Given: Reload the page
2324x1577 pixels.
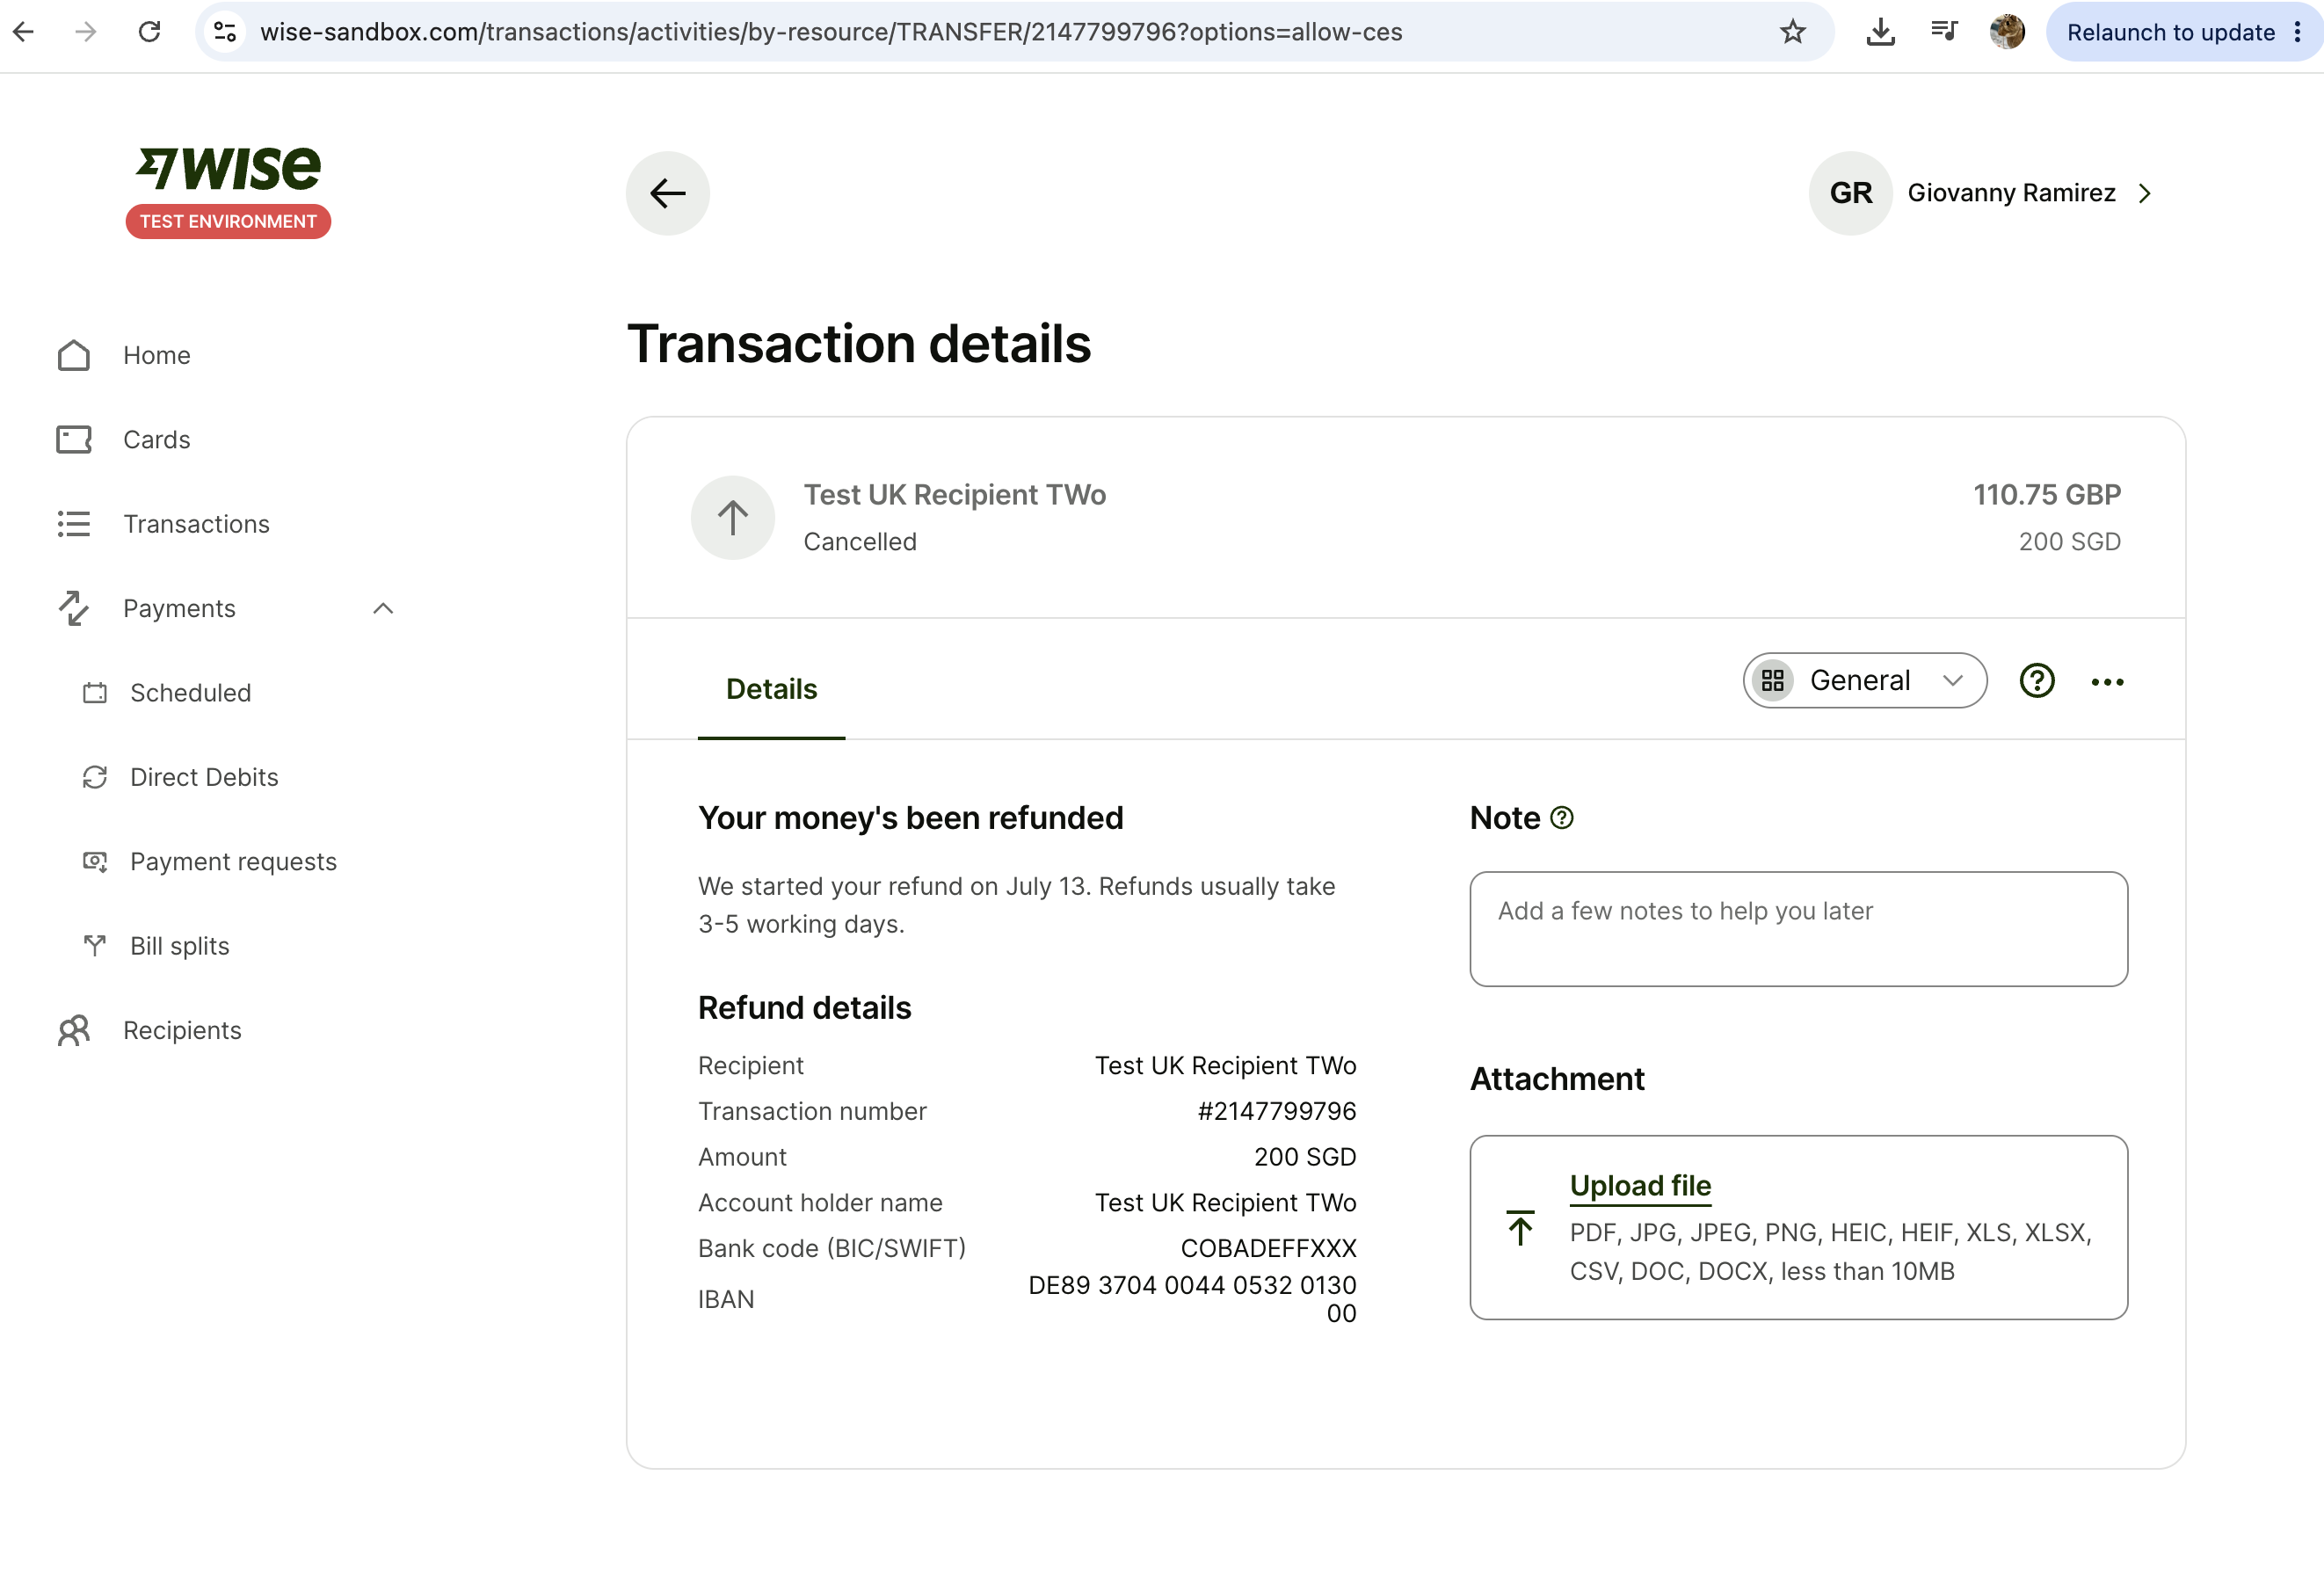Looking at the screenshot, I should (149, 32).
